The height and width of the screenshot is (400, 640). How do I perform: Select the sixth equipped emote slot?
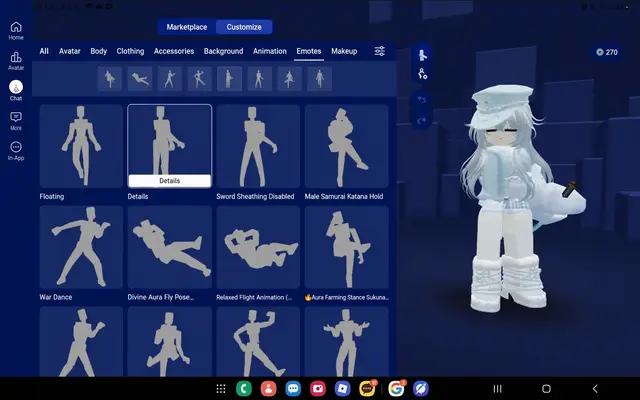pos(259,79)
